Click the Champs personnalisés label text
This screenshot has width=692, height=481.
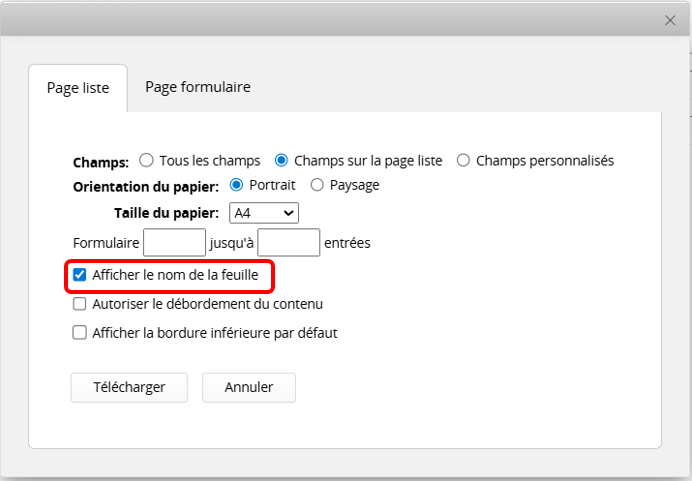(544, 160)
